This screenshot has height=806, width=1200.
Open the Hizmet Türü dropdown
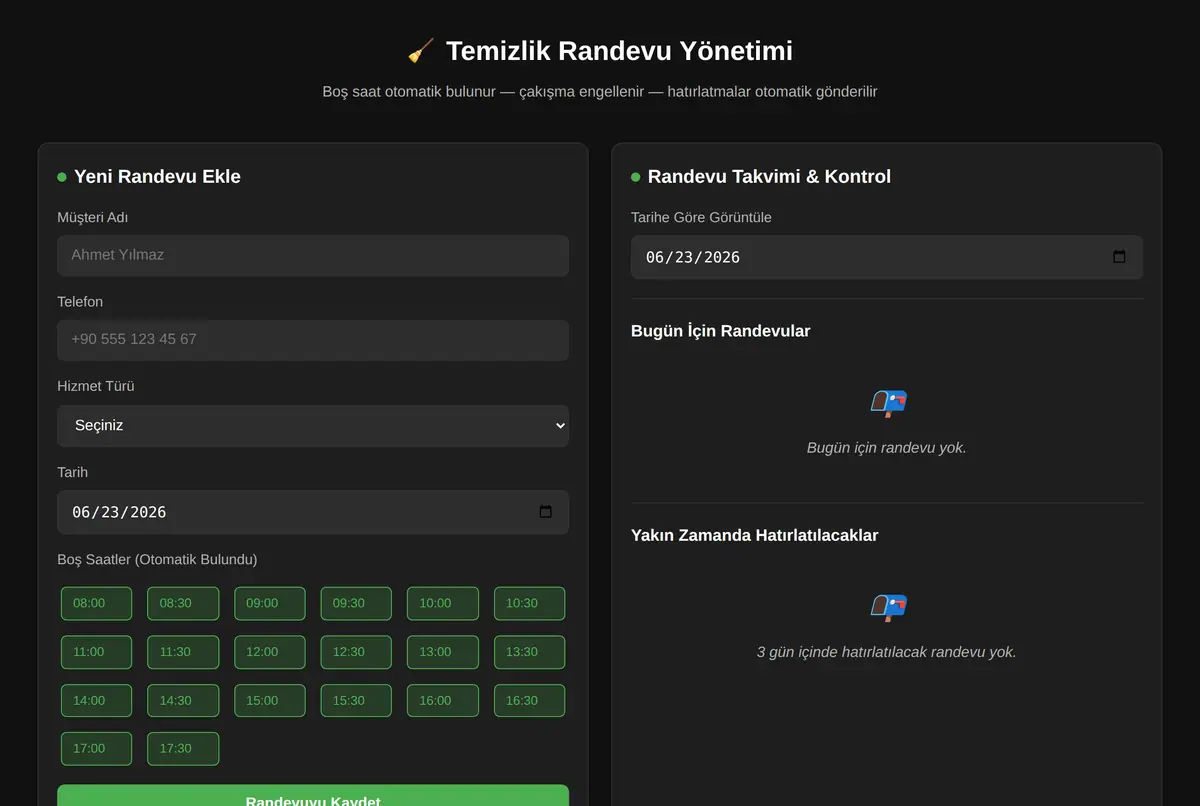pos(313,426)
